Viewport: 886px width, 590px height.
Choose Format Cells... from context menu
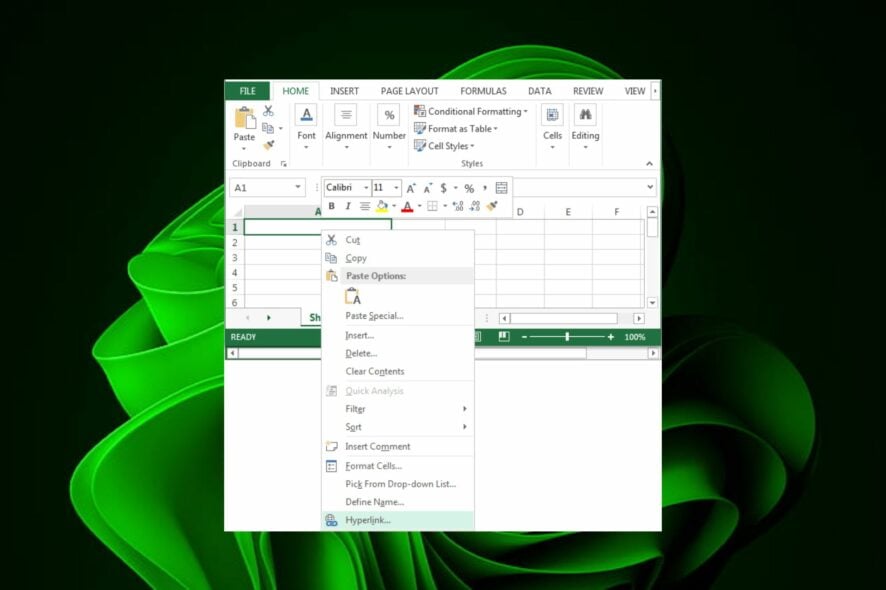[398, 466]
